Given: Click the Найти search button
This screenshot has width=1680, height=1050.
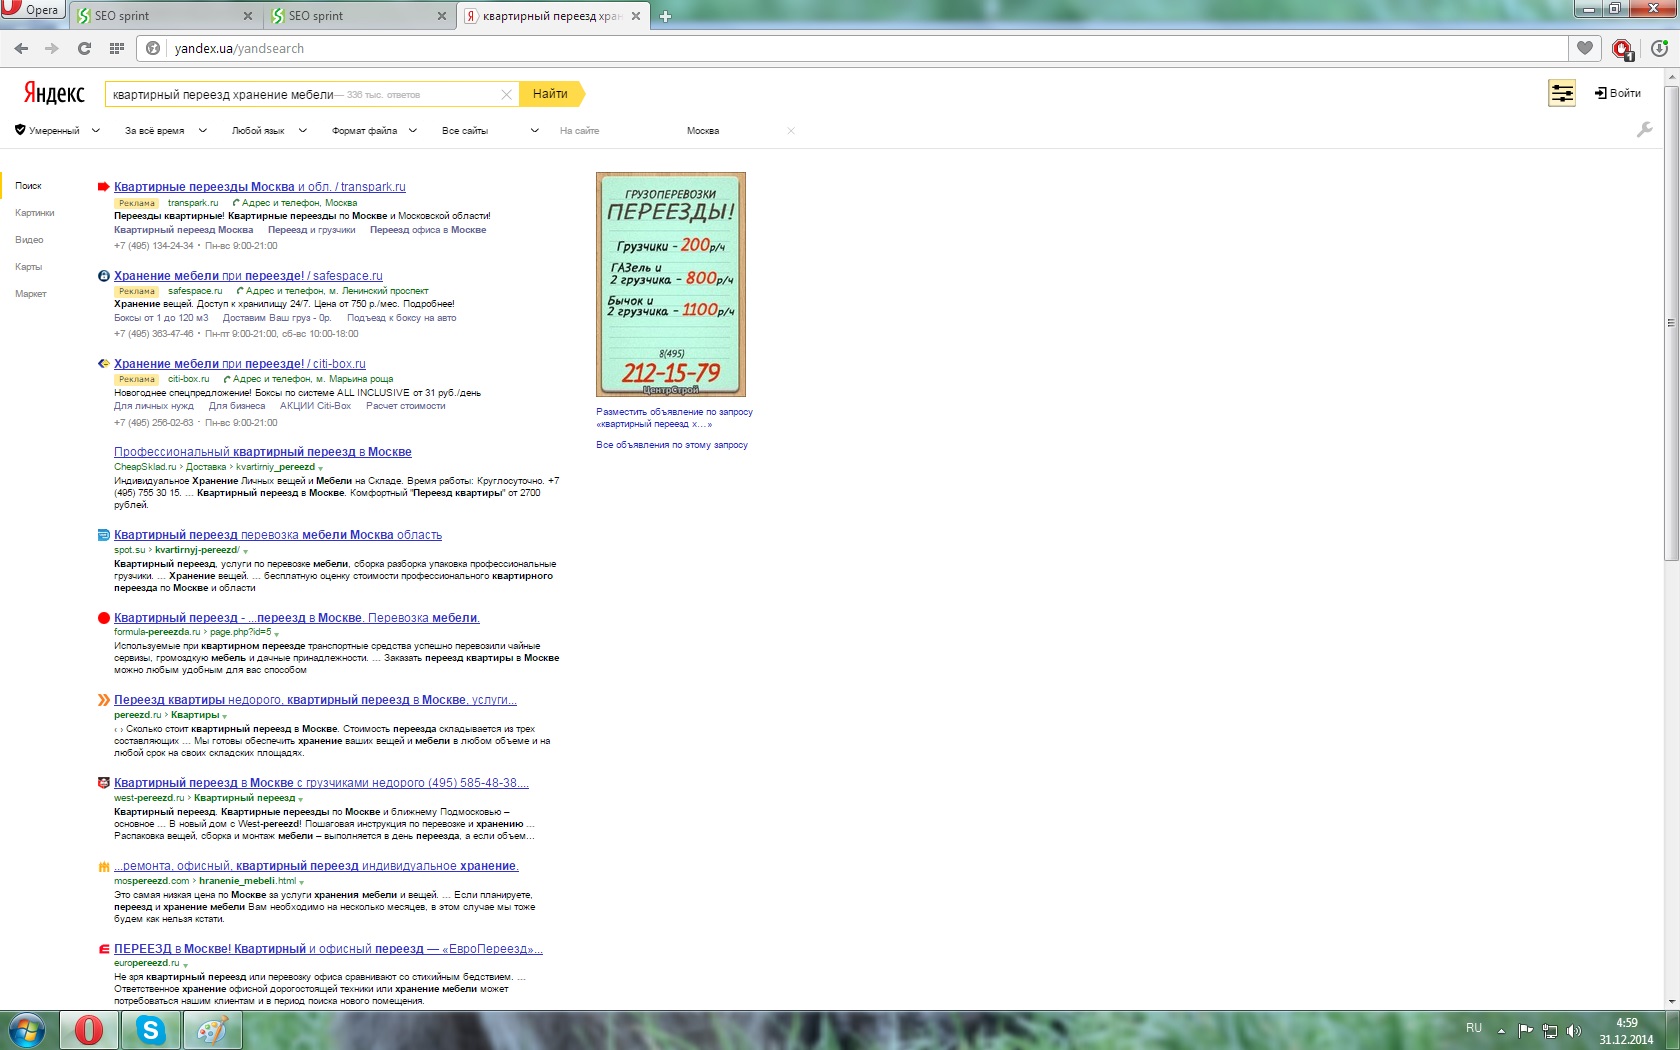Looking at the screenshot, I should tap(551, 94).
